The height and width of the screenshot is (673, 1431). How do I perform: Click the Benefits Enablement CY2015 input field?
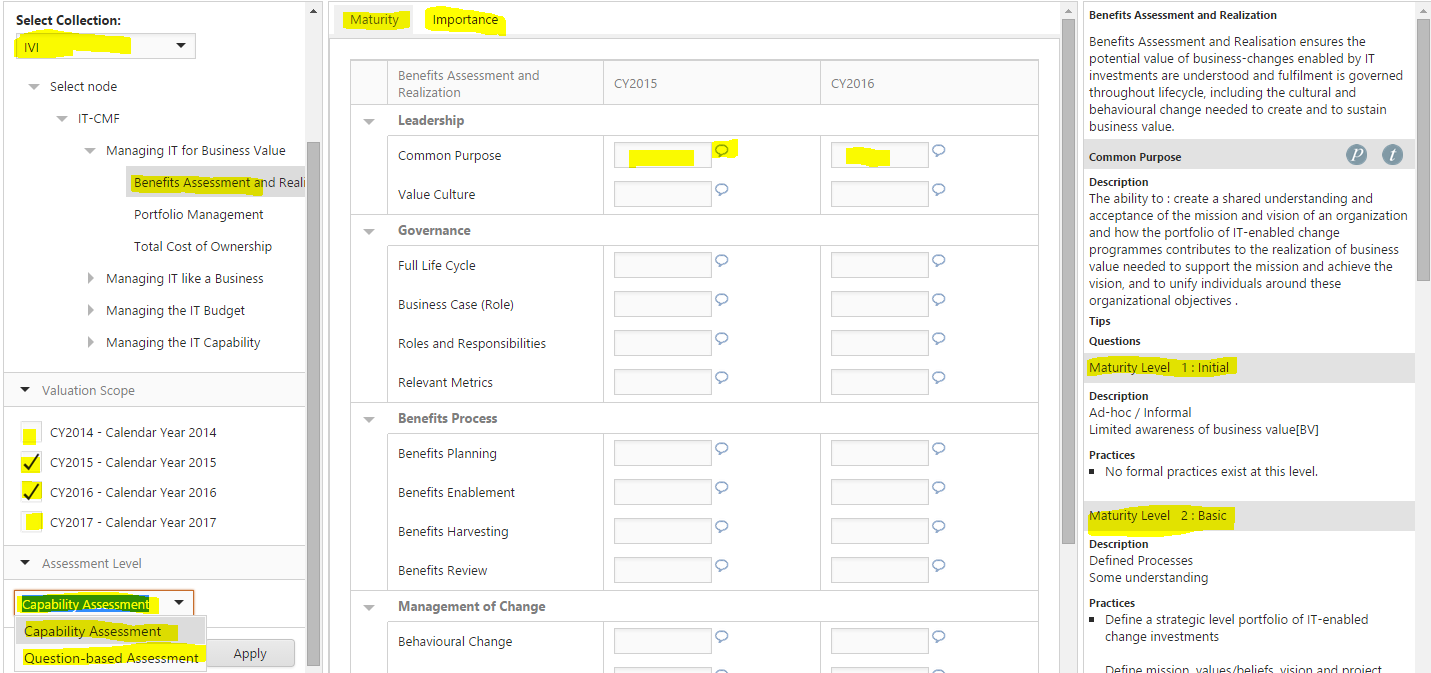pyautogui.click(x=662, y=492)
